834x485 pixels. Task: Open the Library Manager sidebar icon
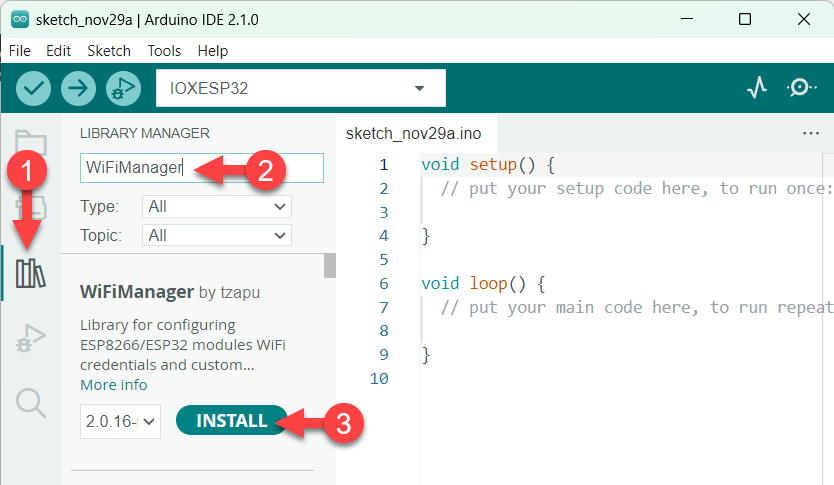(31, 274)
